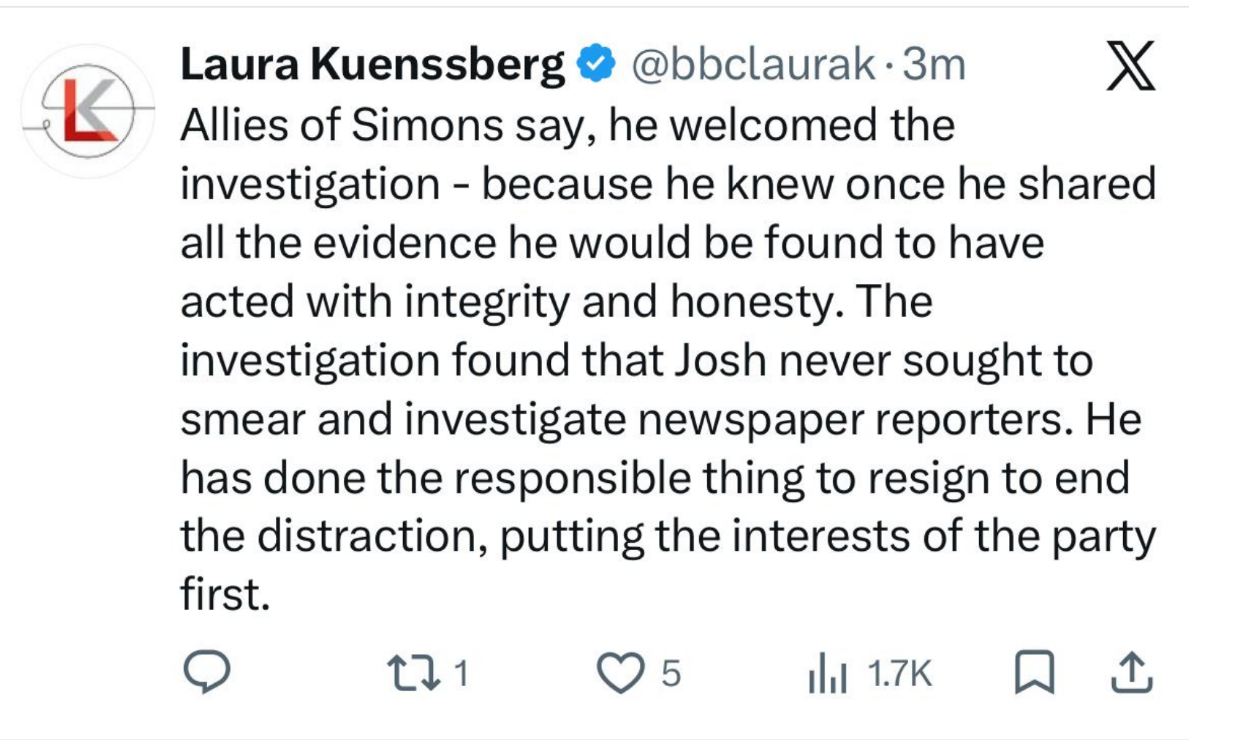This screenshot has height=740, width=1239.
Task: Share the tweet via the upload arrow icon
Action: (1133, 674)
